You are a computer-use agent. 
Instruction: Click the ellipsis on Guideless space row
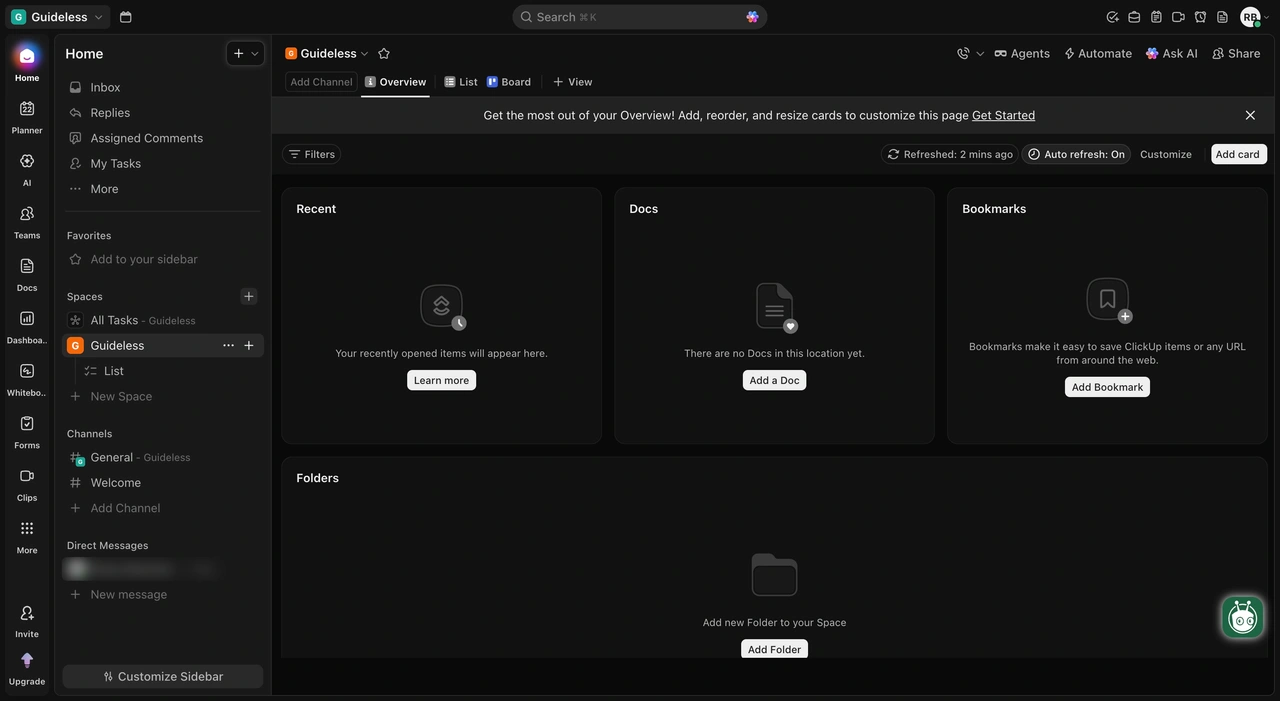pyautogui.click(x=228, y=345)
